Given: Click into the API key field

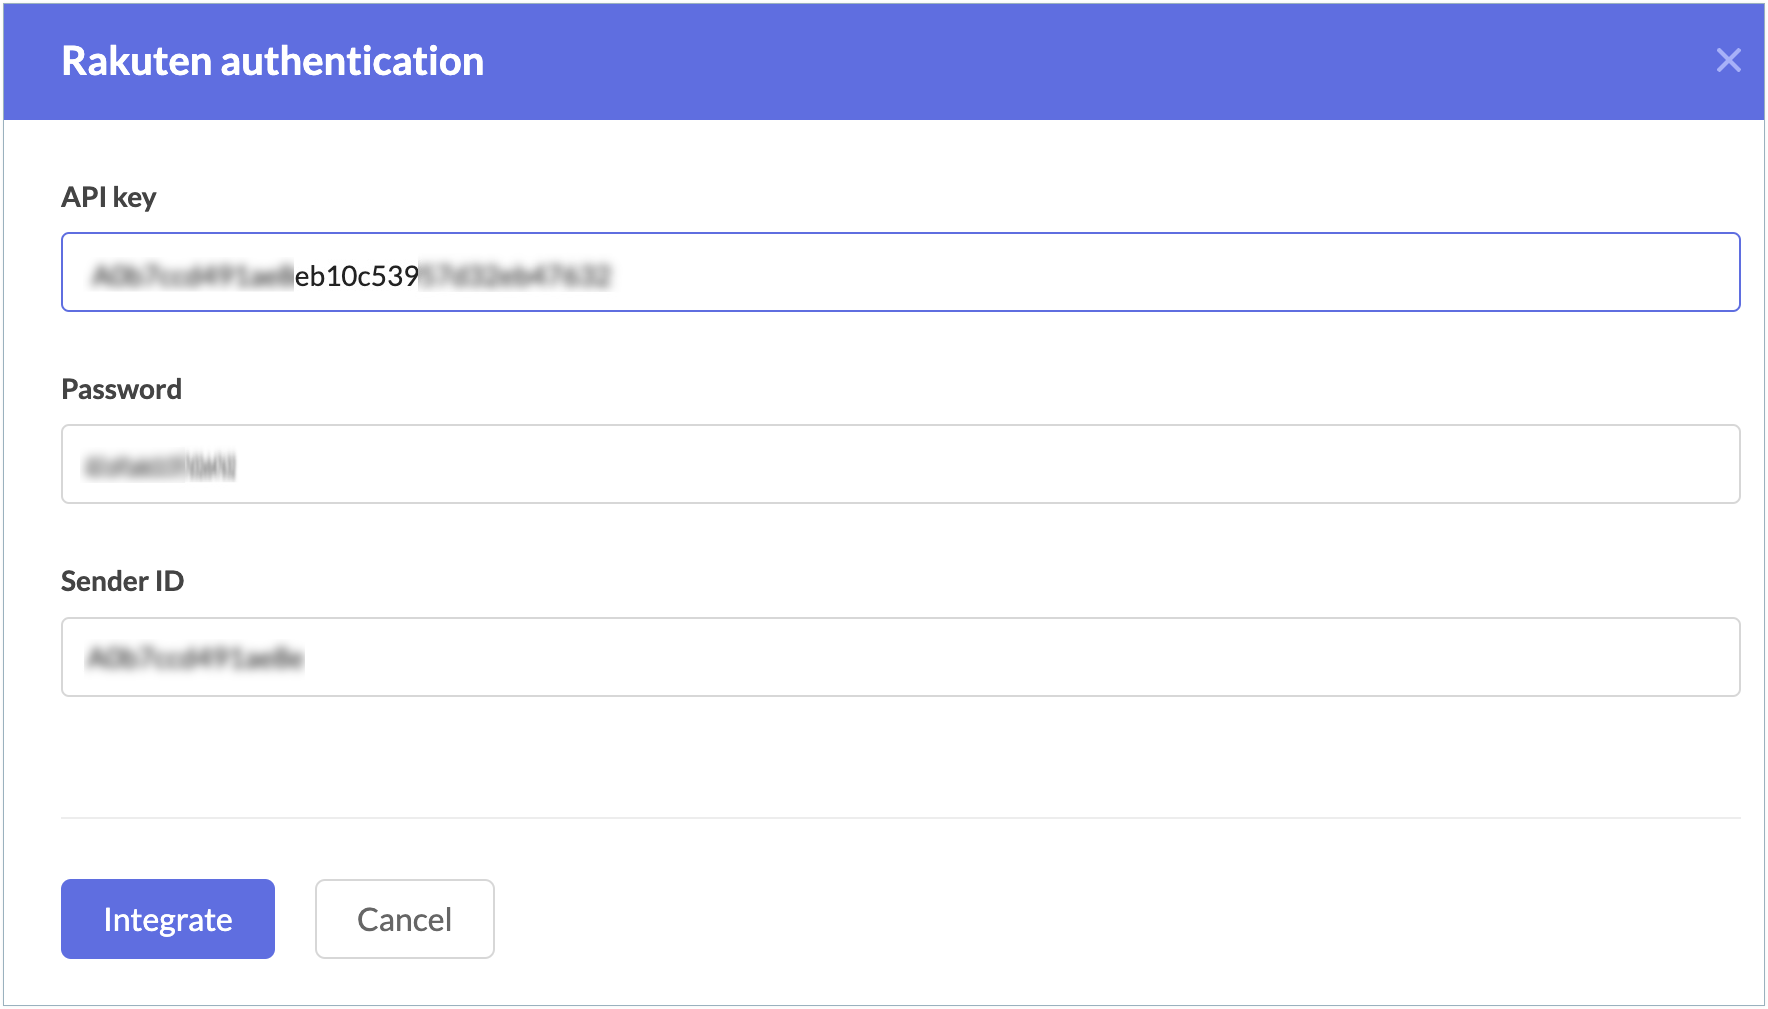Looking at the screenshot, I should (x=900, y=272).
